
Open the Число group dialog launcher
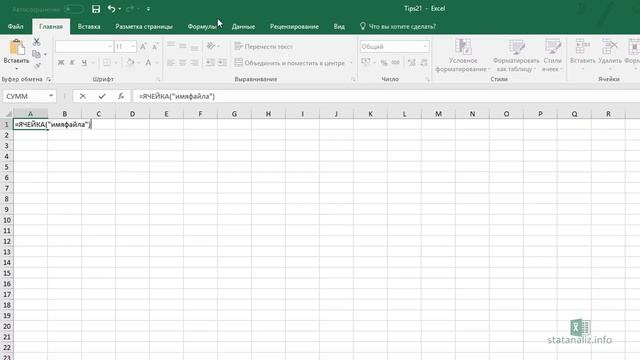pyautogui.click(x=427, y=79)
